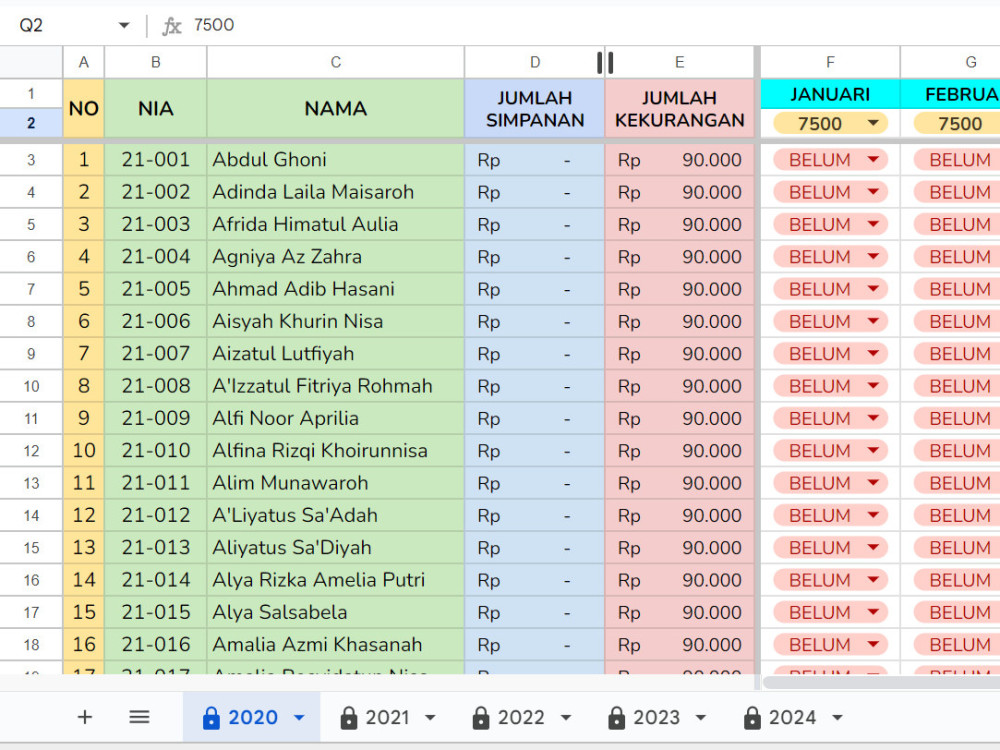Click the NO header cell
The width and height of the screenshot is (1000, 750).
coord(84,108)
